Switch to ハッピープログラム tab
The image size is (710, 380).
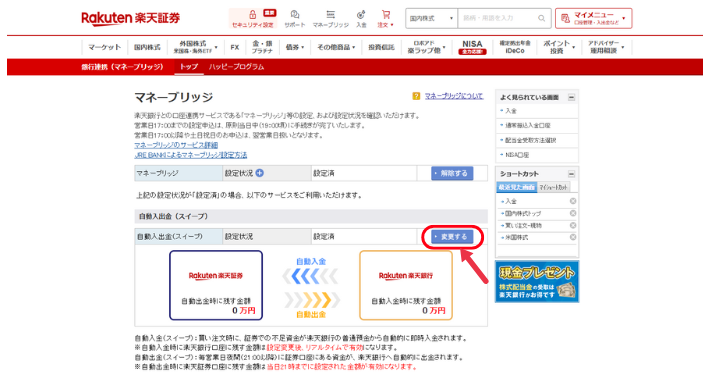point(236,67)
